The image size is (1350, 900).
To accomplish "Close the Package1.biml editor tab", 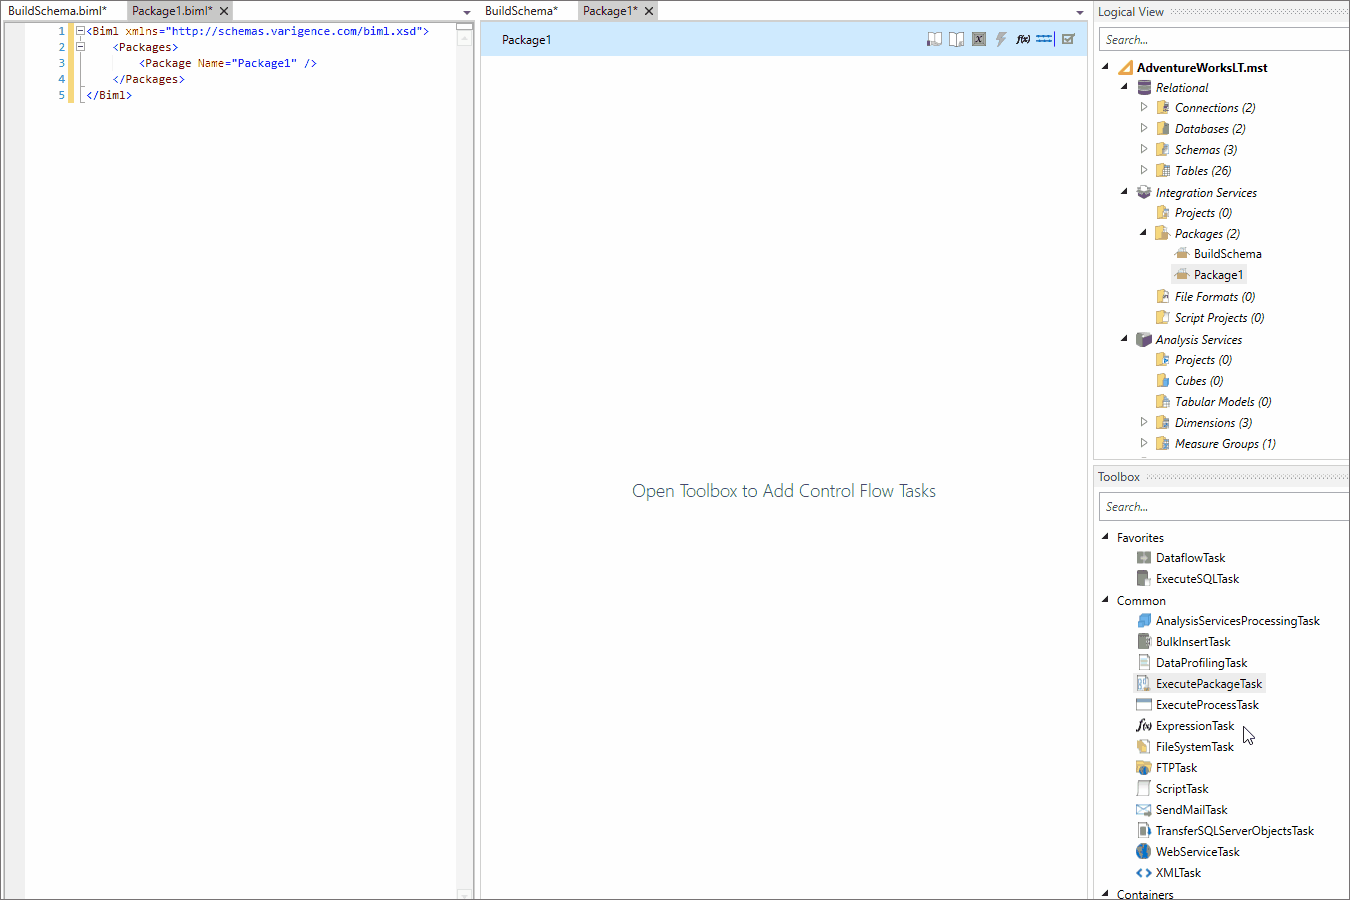I will (224, 11).
